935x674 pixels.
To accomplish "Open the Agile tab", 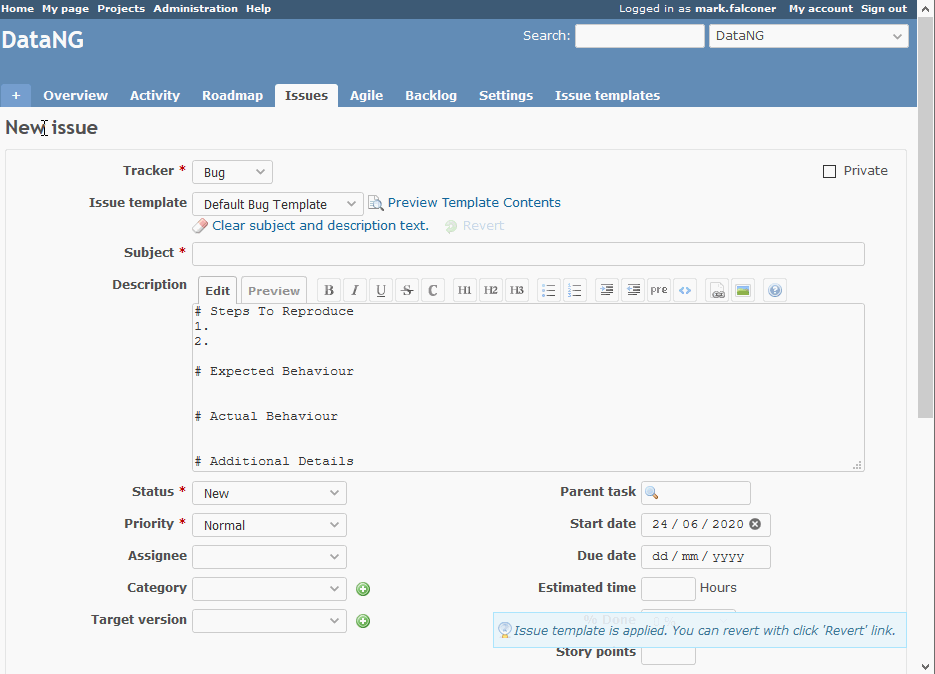I will click(367, 95).
